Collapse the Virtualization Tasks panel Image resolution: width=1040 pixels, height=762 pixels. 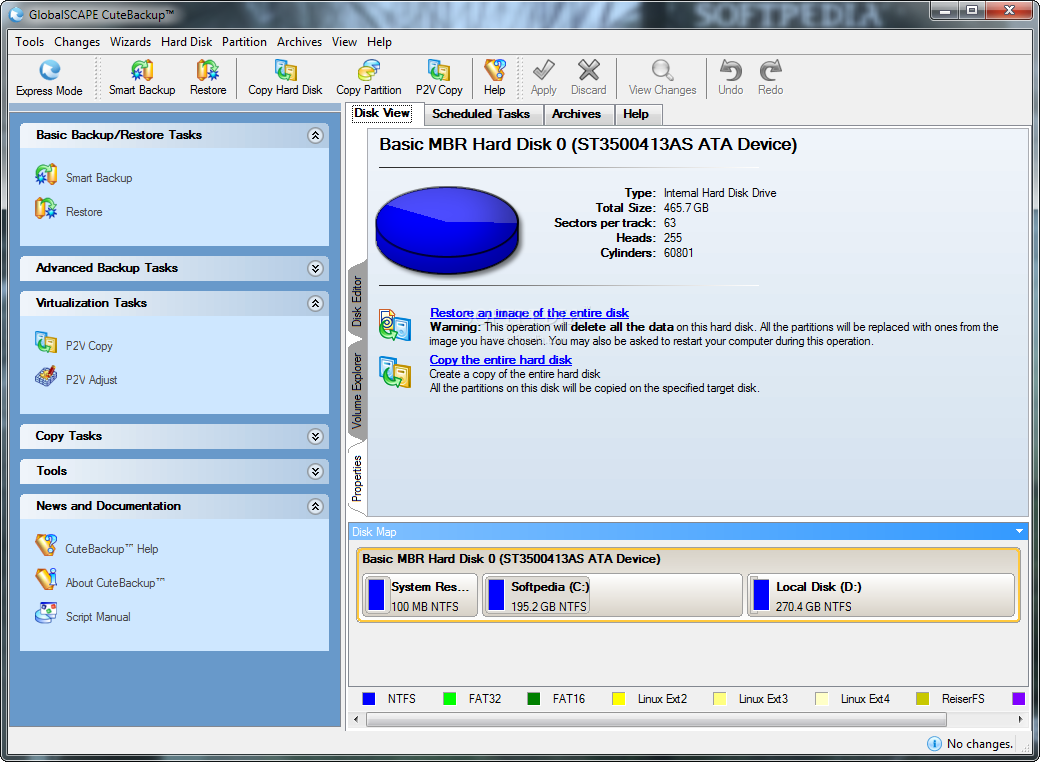click(x=315, y=303)
